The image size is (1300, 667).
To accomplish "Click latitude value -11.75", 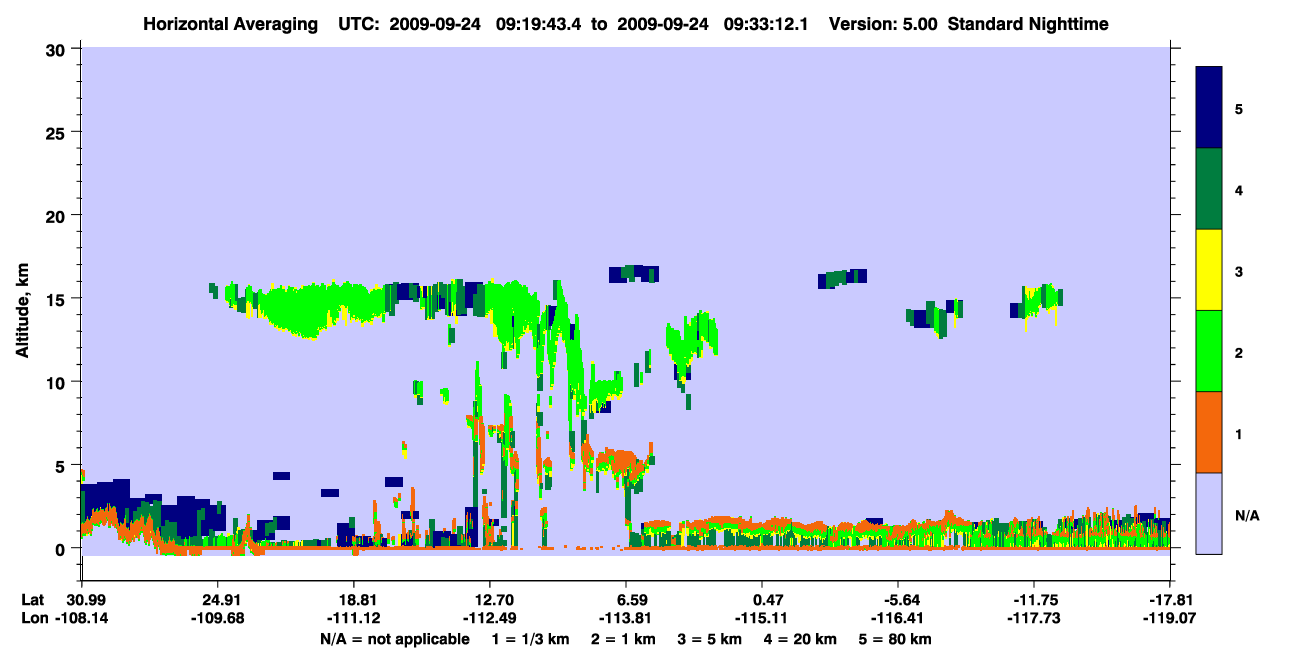I will (x=1034, y=600).
